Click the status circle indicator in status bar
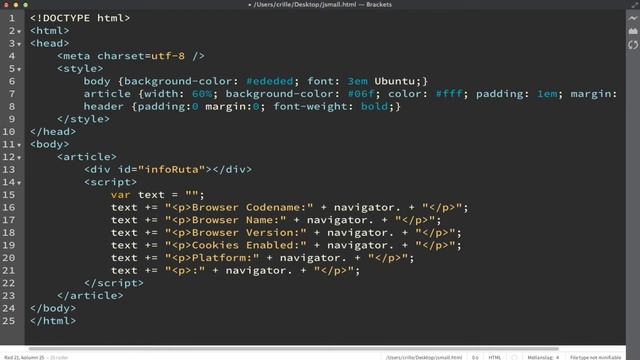This screenshot has width=640, height=360. (514, 357)
